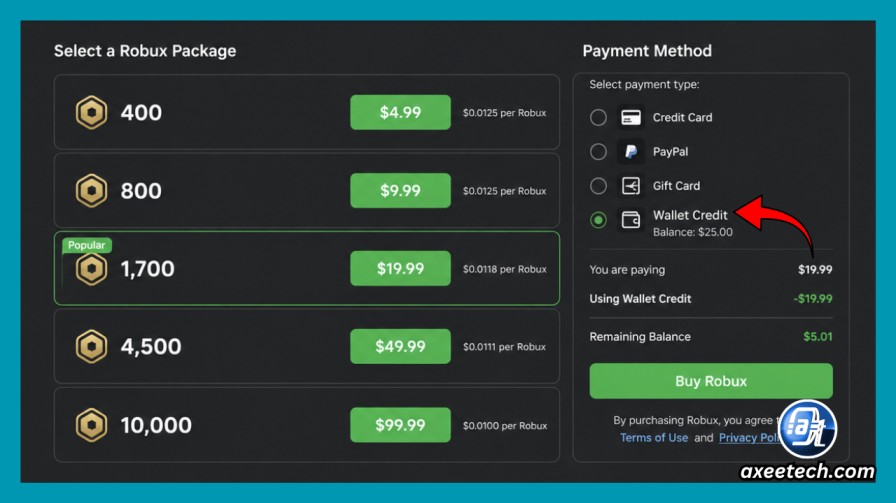Image resolution: width=896 pixels, height=503 pixels.
Task: Click the Balance: $25.00 text
Action: (x=693, y=232)
